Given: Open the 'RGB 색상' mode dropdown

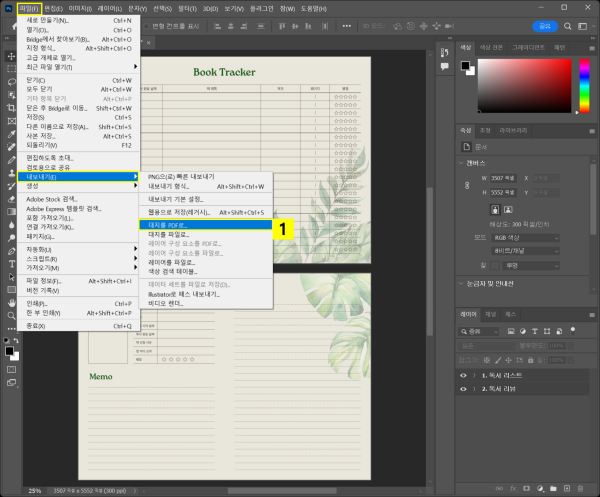Looking at the screenshot, I should (525, 238).
